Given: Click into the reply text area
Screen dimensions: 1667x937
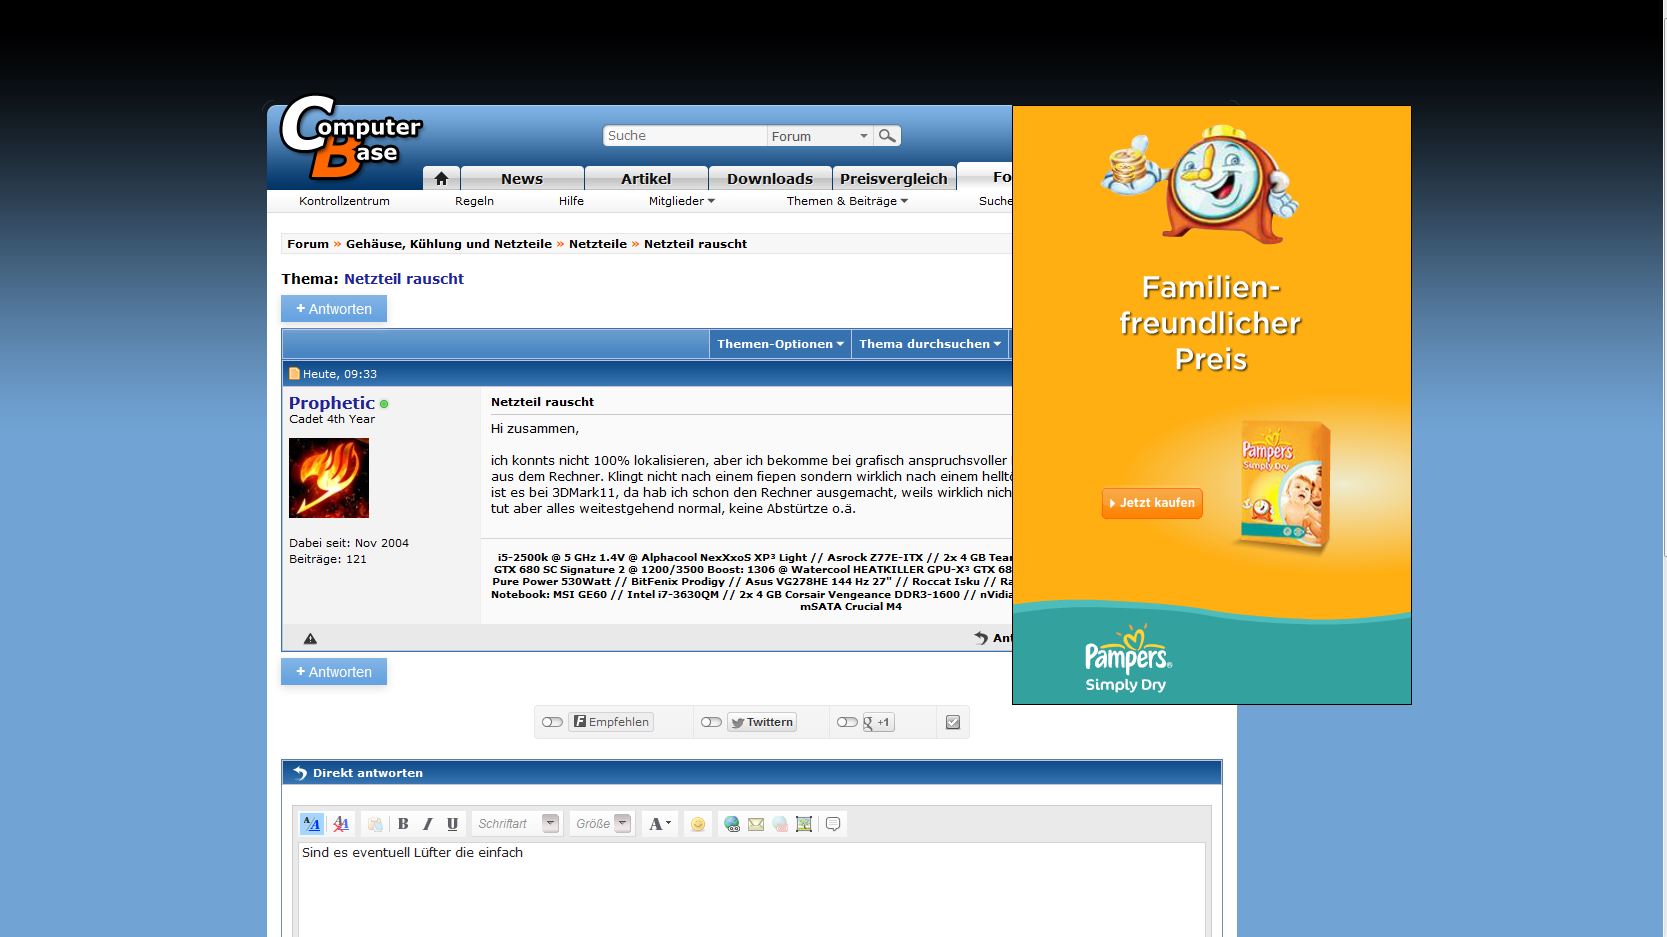Looking at the screenshot, I should click(x=751, y=890).
